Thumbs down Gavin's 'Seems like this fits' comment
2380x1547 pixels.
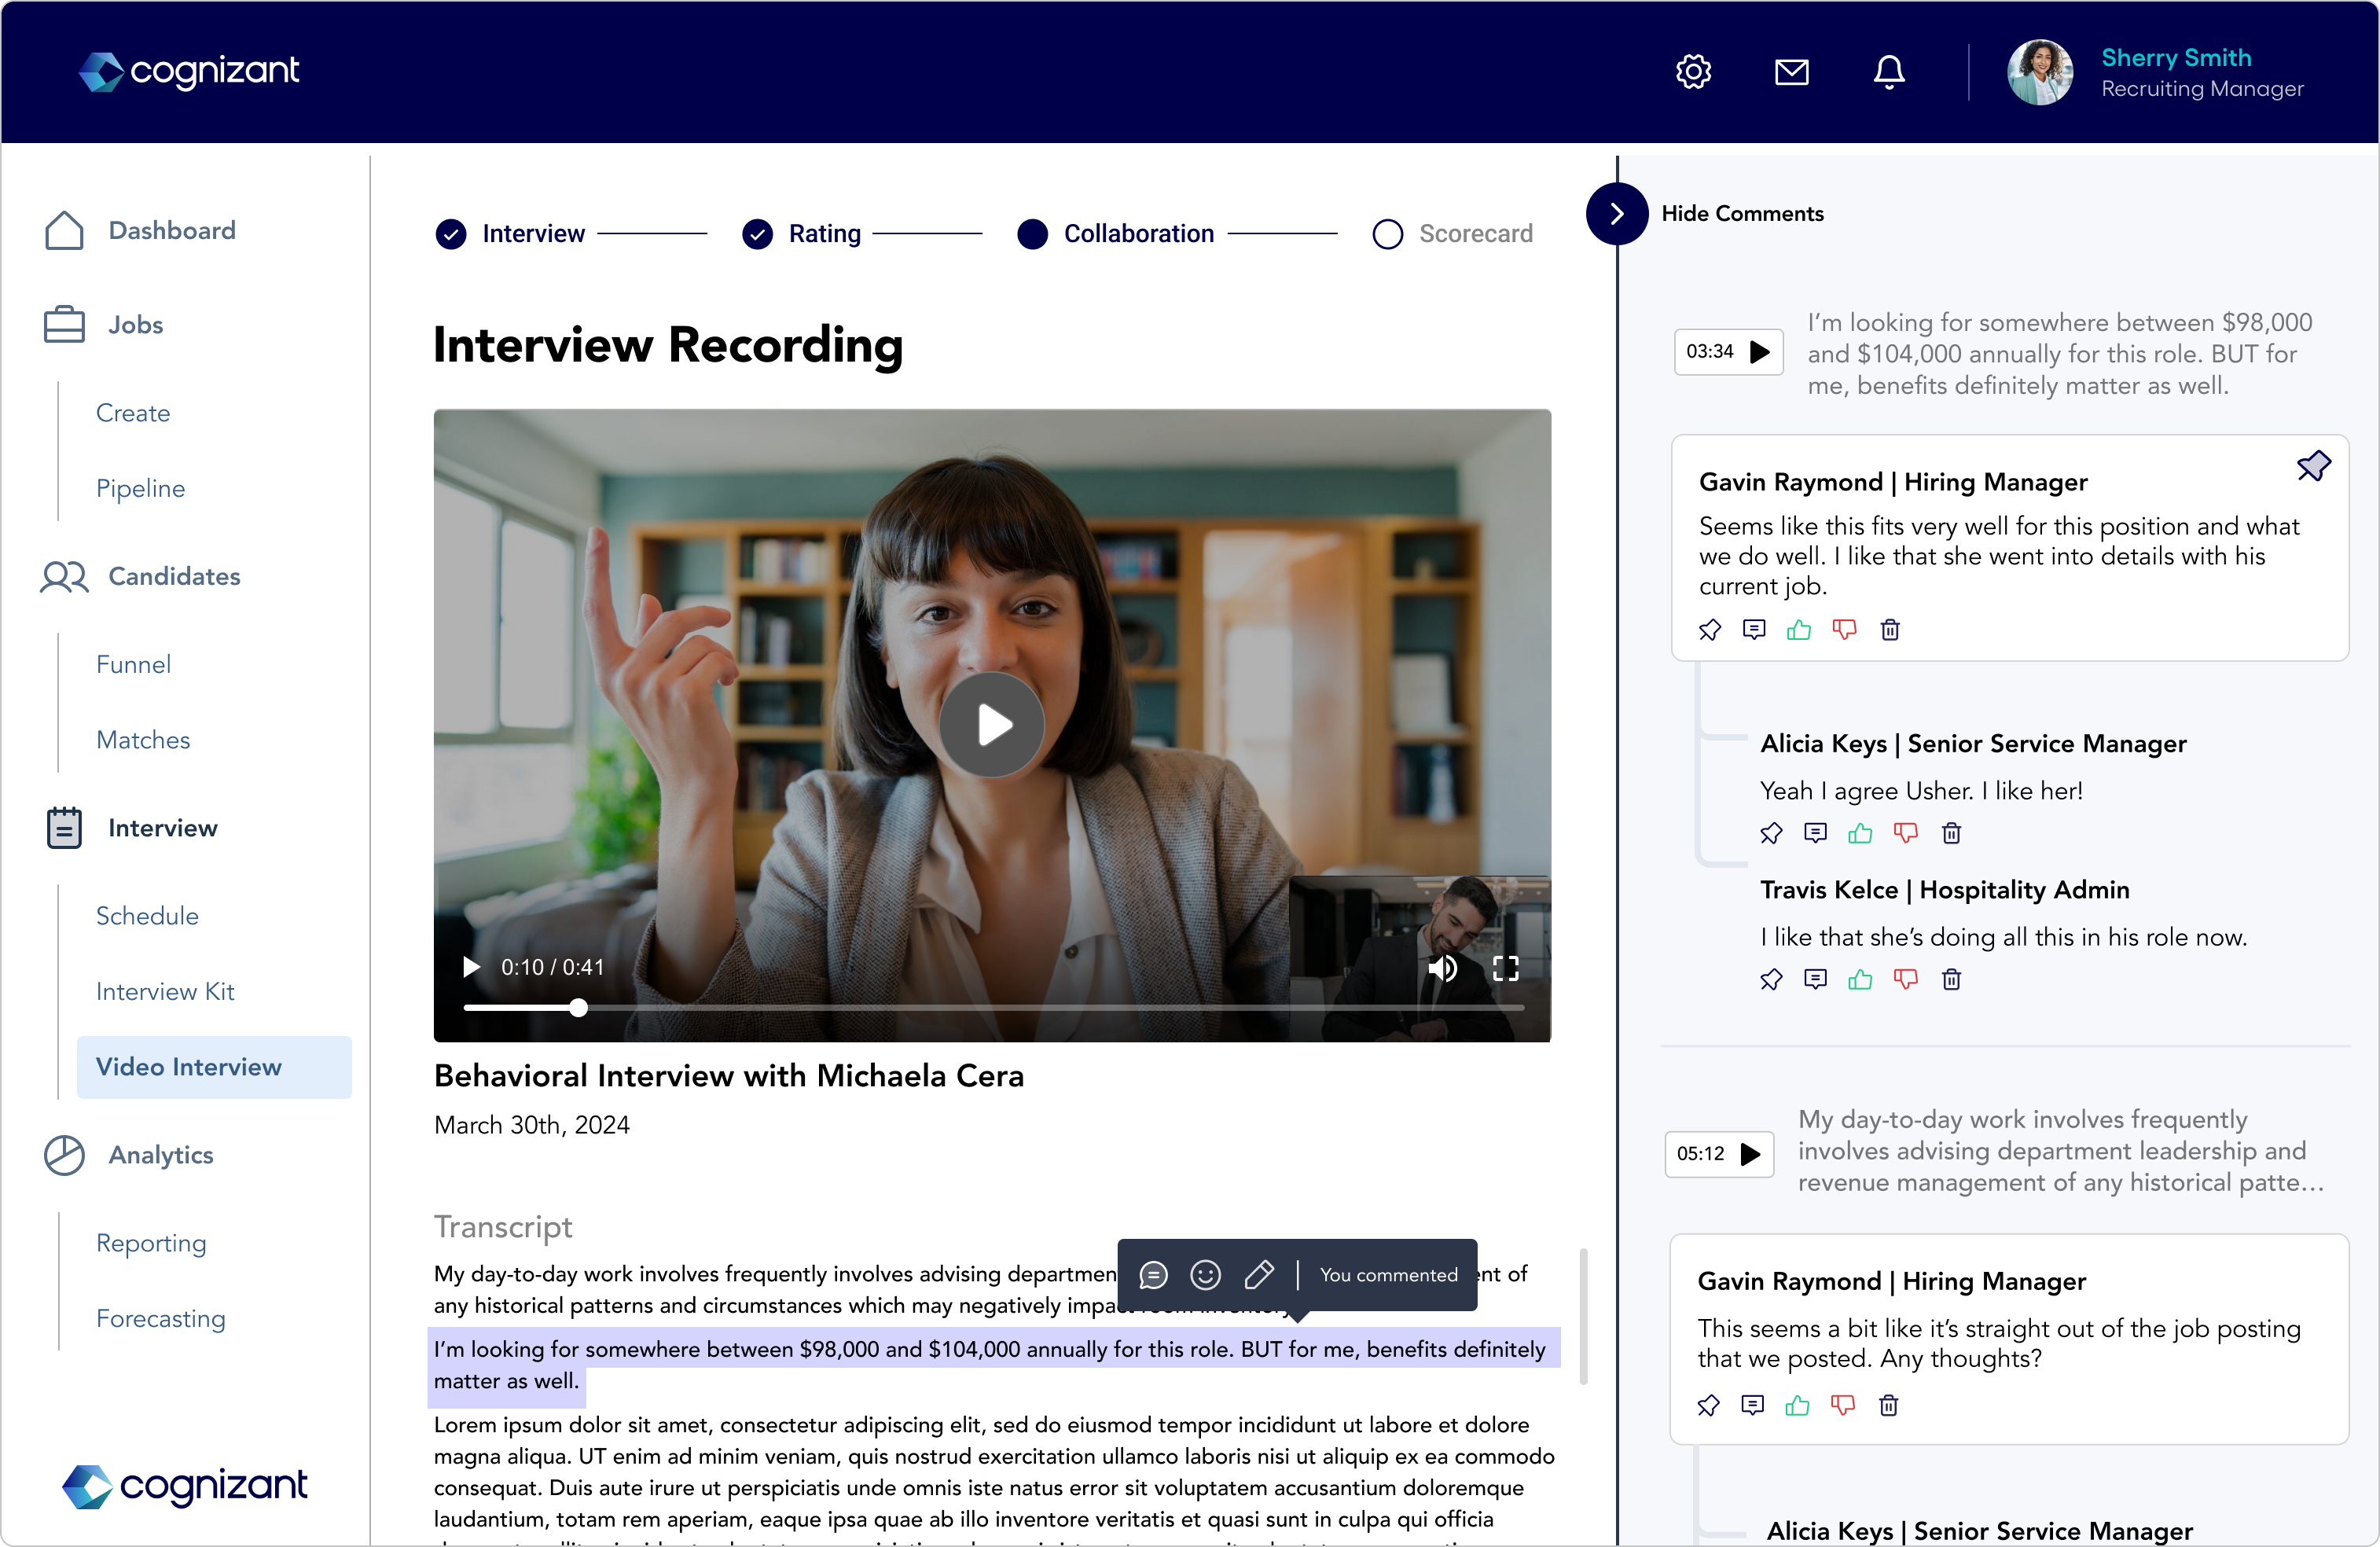[1844, 630]
